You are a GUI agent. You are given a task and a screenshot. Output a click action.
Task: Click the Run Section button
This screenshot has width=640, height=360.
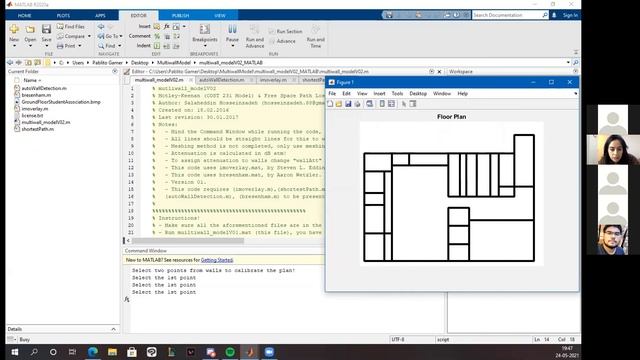(286, 31)
